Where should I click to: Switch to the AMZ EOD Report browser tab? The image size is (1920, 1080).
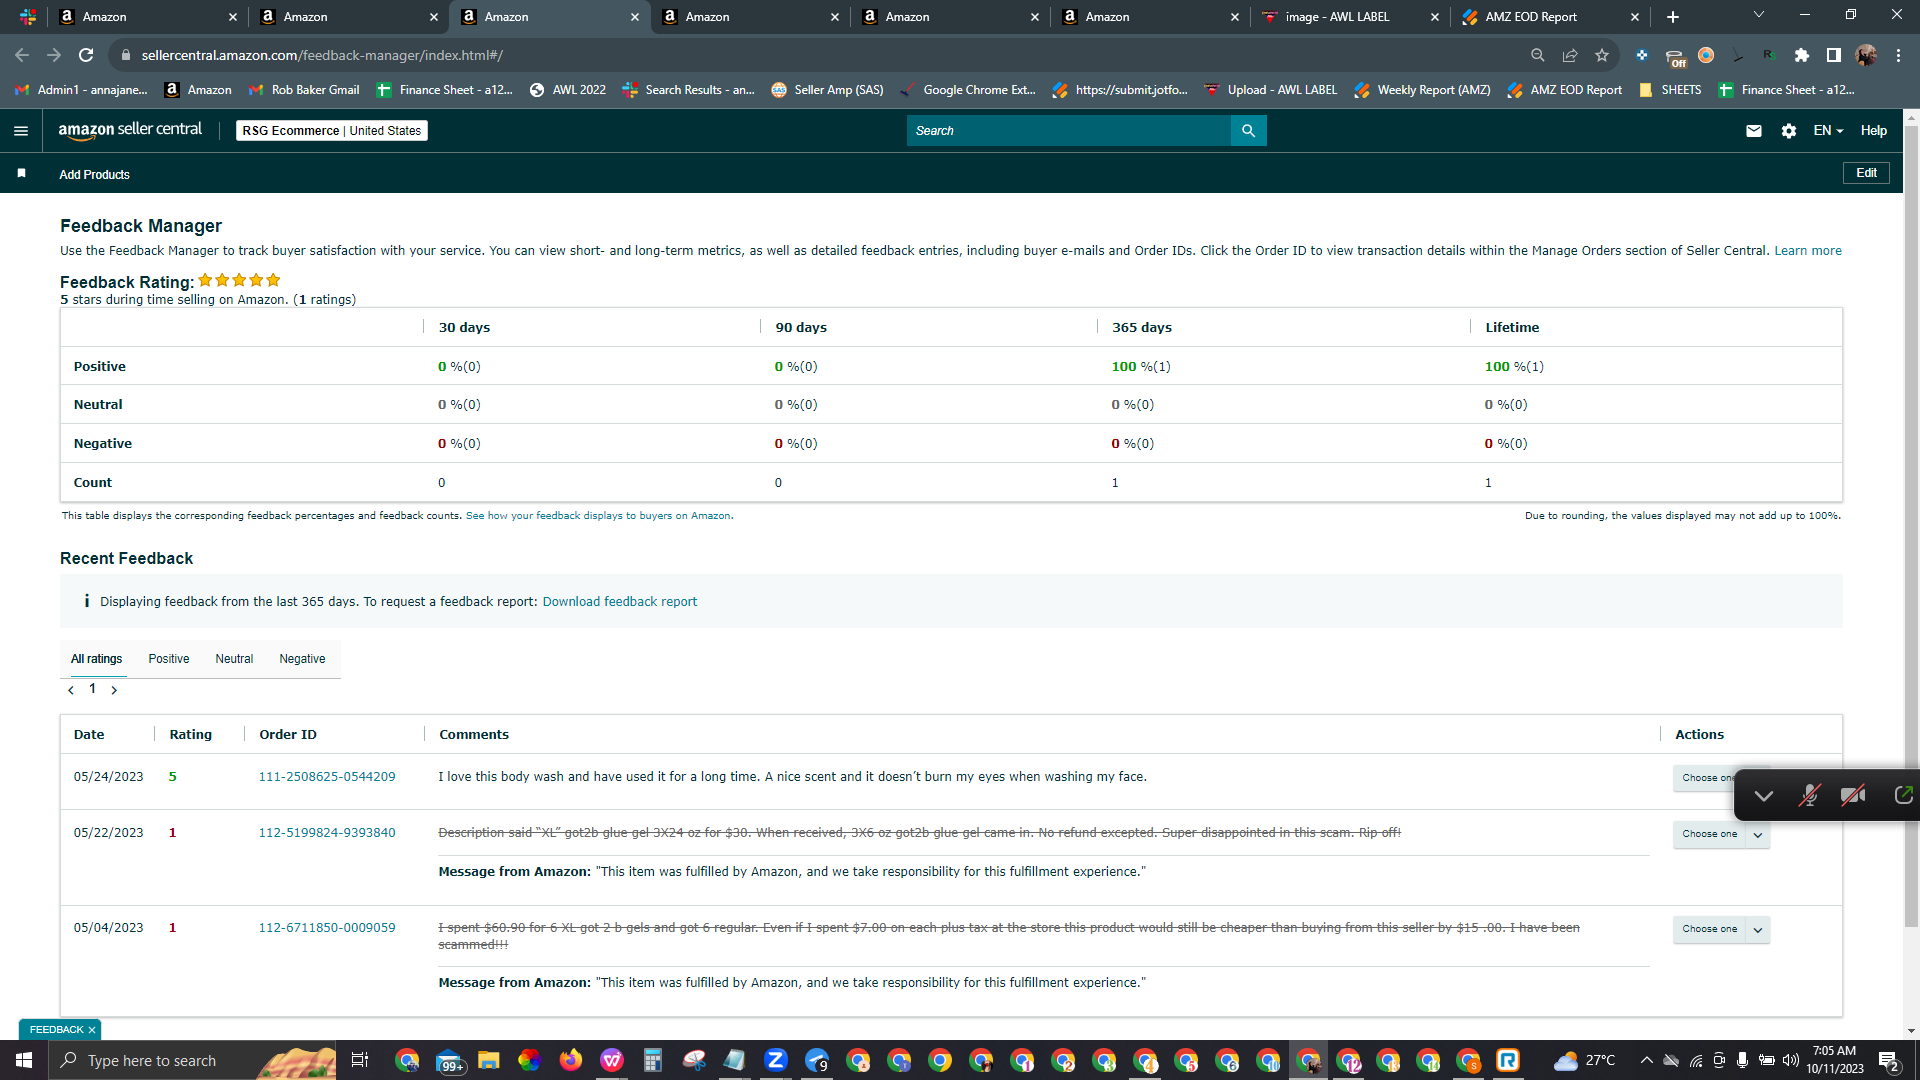pos(1551,17)
